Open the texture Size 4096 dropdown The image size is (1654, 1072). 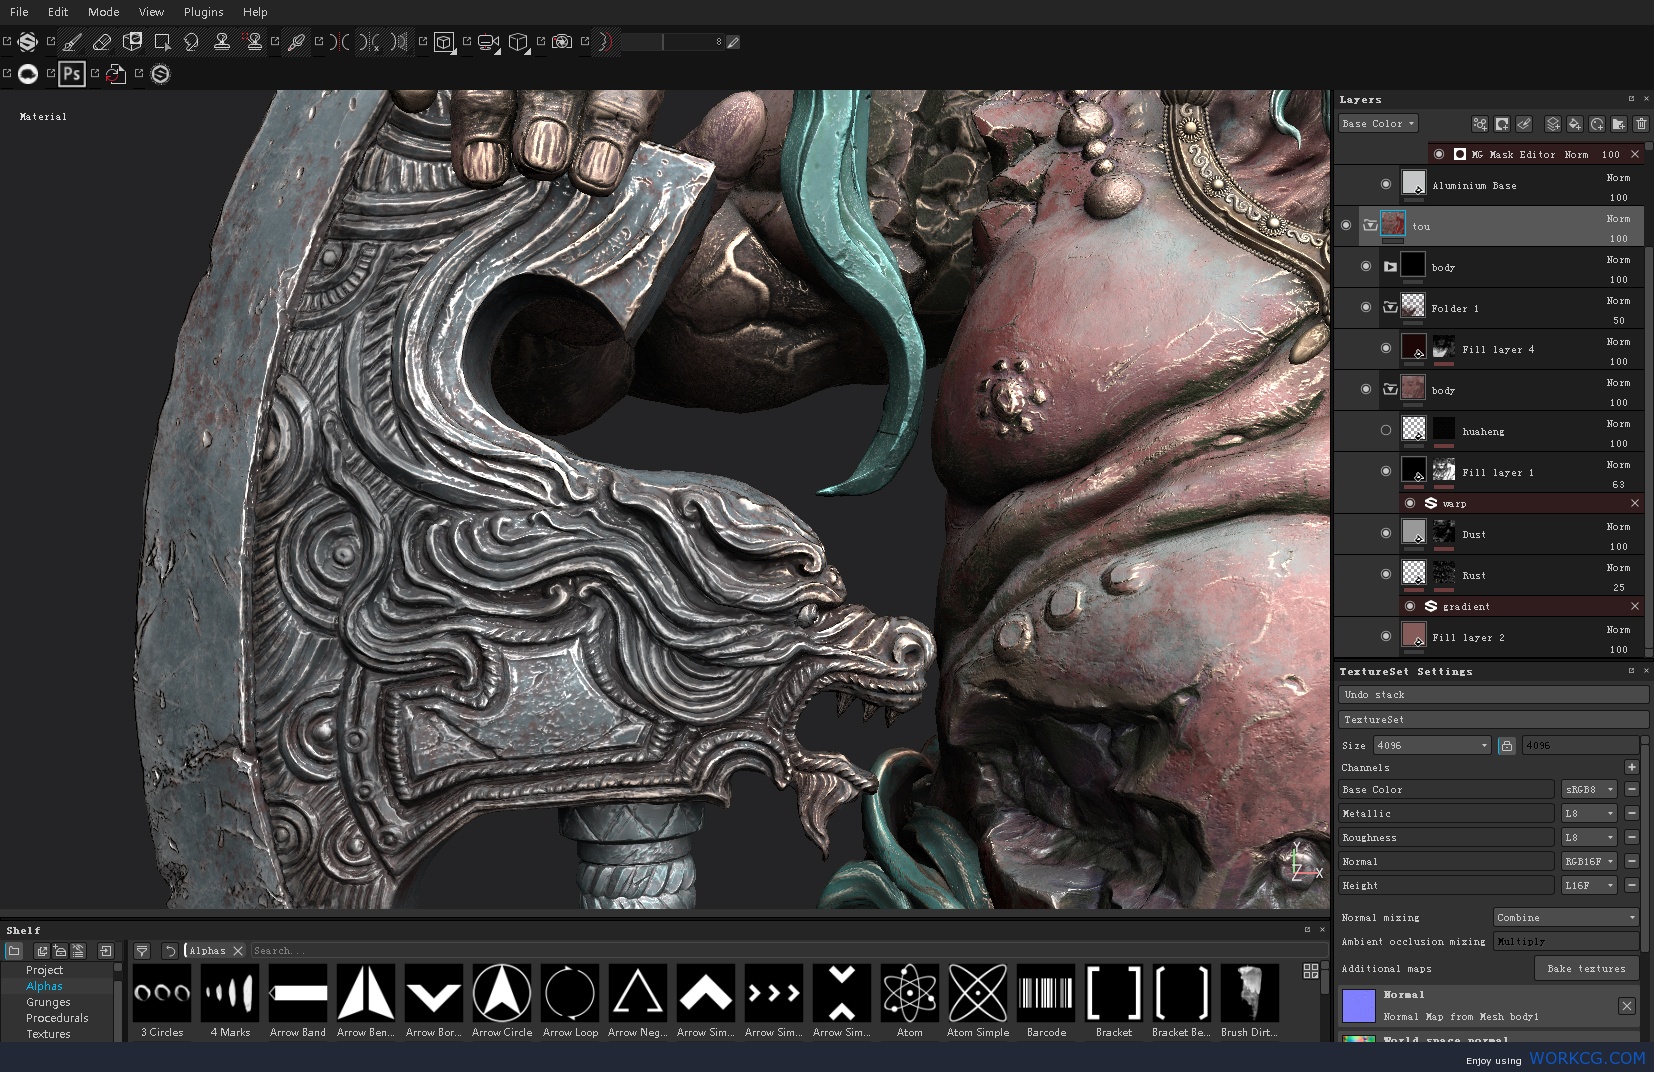[1432, 745]
